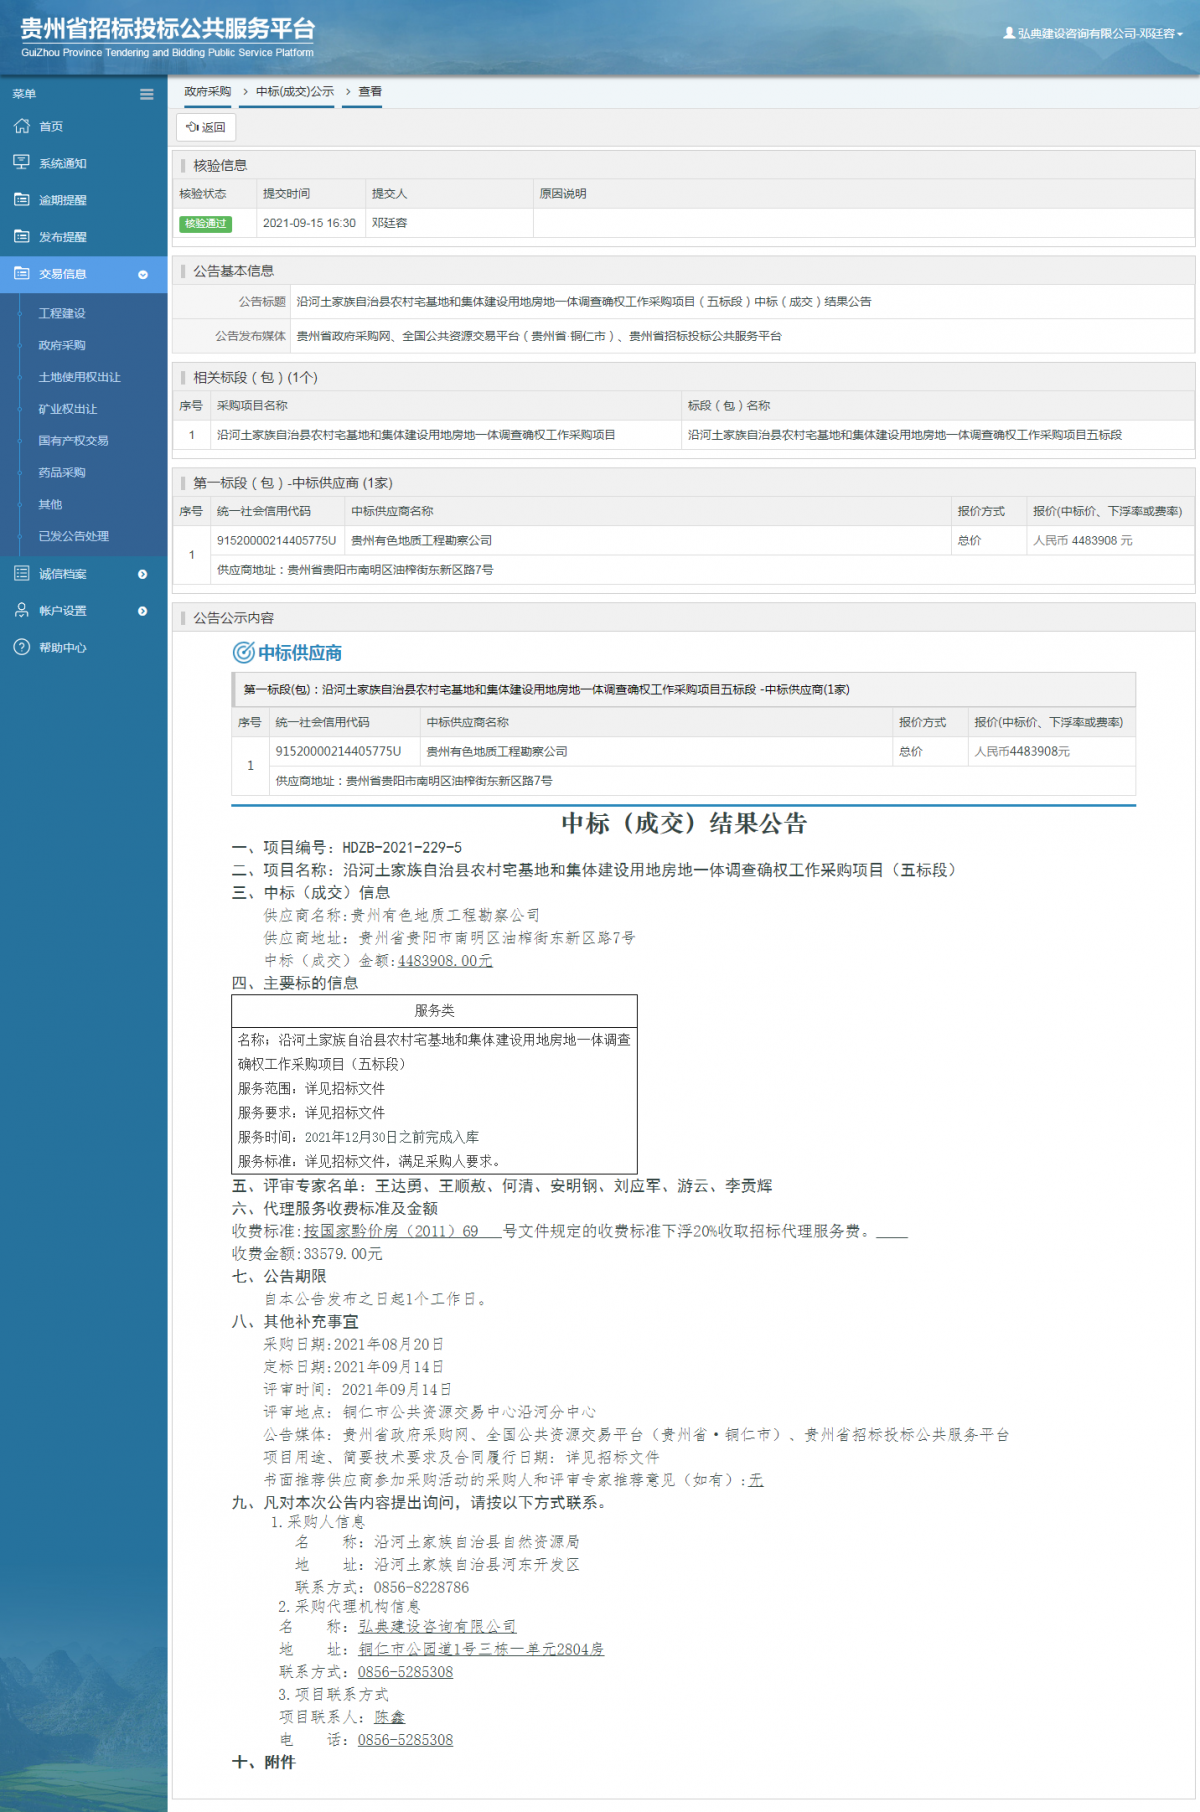Open 帮助中心 menu label
The image size is (1200, 1812).
[x=63, y=648]
